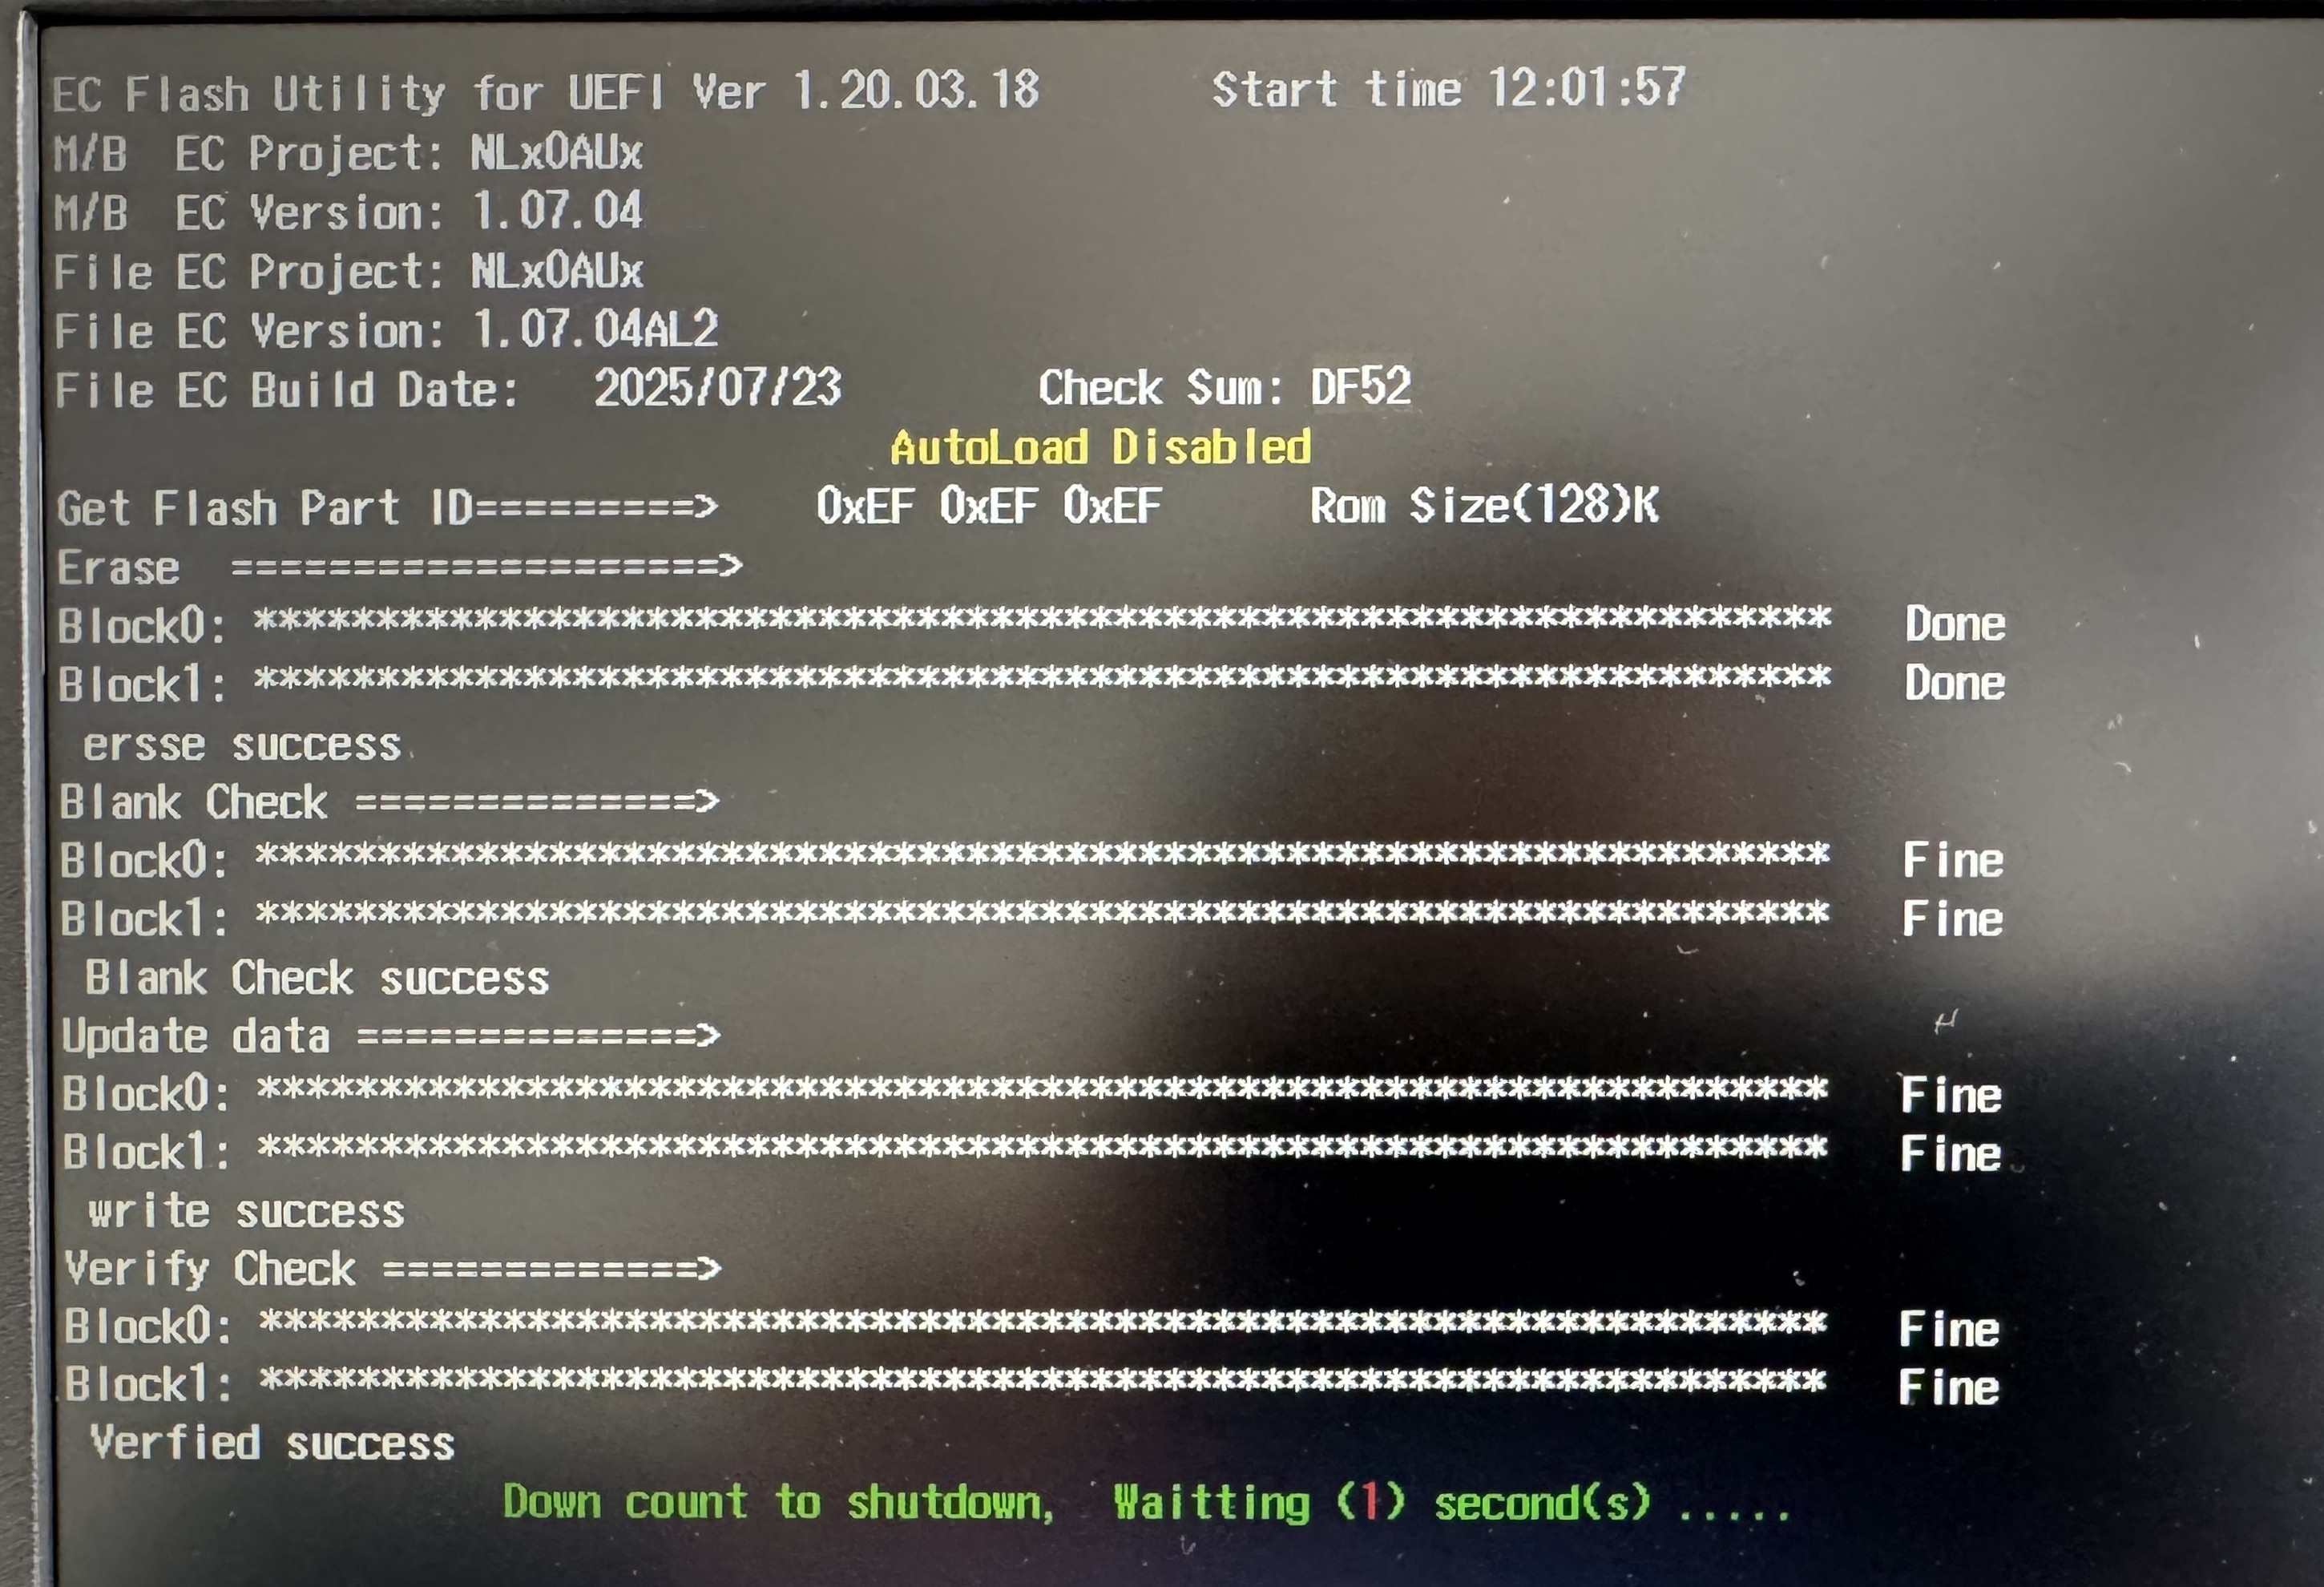Image resolution: width=2324 pixels, height=1587 pixels.
Task: Click the Verfied success message
Action: tap(272, 1444)
